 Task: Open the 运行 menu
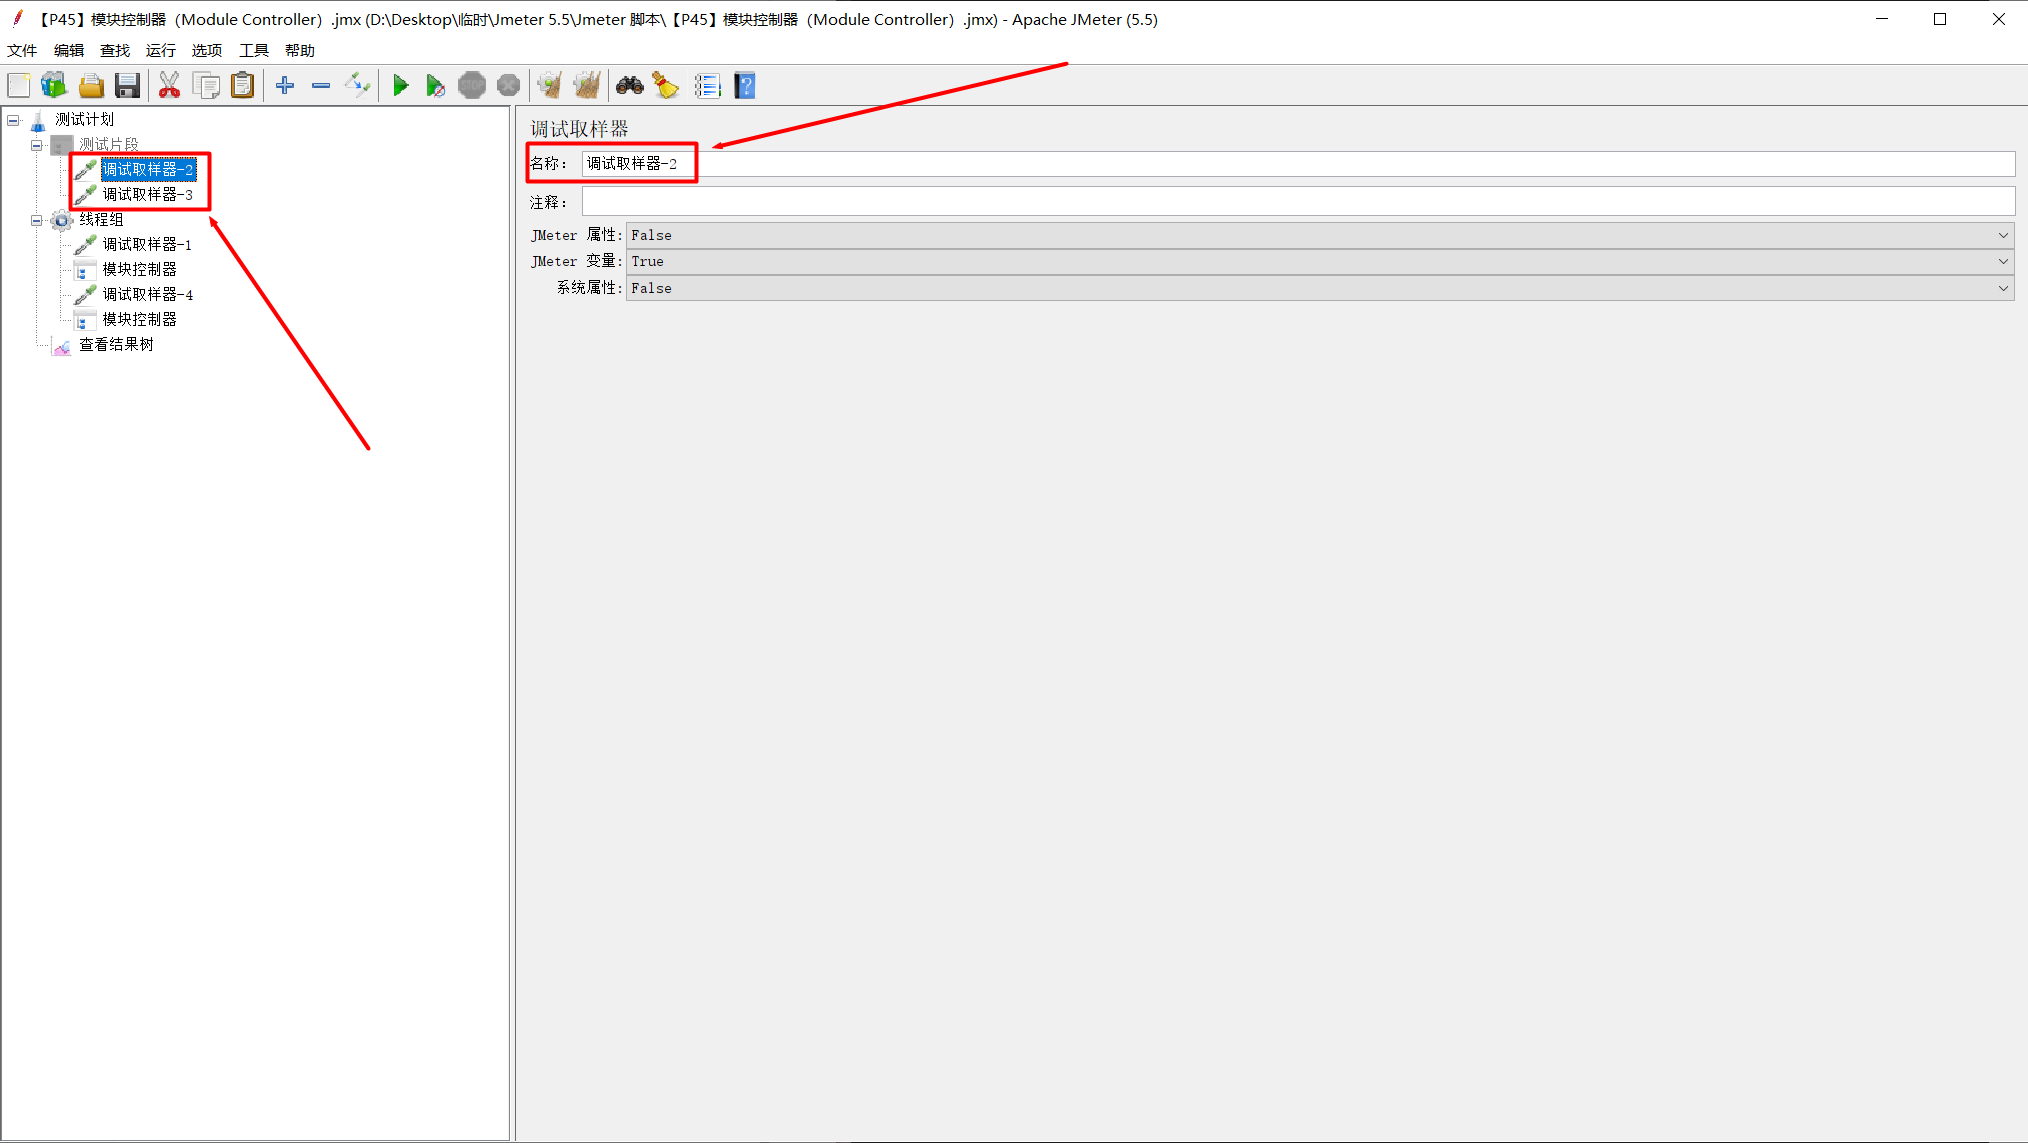[160, 50]
